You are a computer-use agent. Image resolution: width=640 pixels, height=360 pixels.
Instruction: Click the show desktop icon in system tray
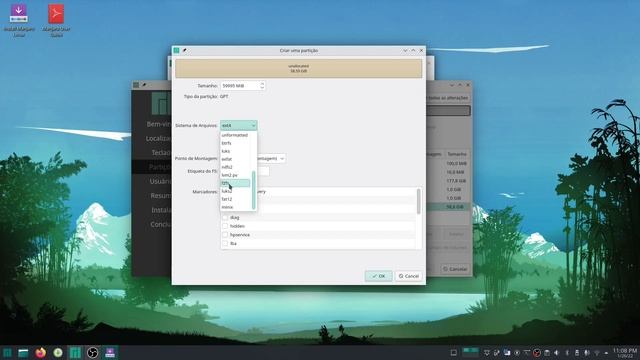tap(453, 353)
